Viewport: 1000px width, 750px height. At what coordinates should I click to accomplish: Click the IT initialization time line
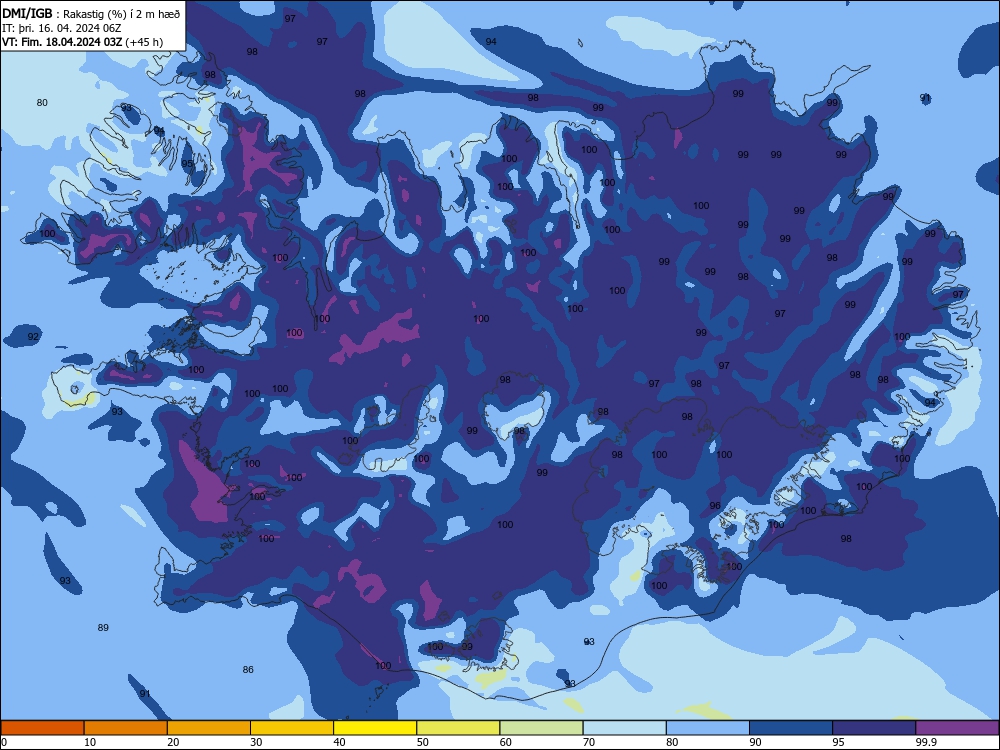62,28
